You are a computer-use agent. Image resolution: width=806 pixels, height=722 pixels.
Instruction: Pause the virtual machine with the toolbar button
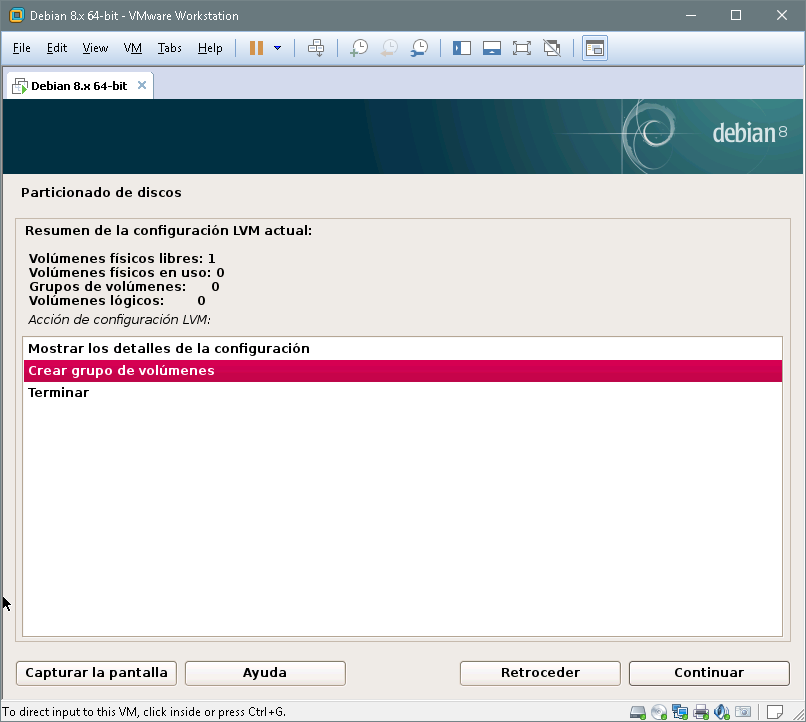tap(256, 48)
